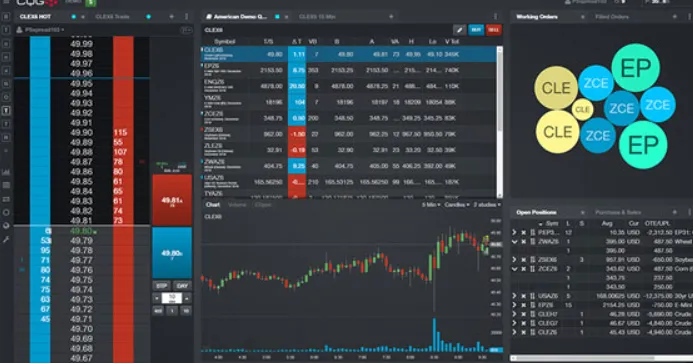Screen dimensions: 693x363
Task: Increase order quantity with right stepper arrow
Action: [187, 298]
